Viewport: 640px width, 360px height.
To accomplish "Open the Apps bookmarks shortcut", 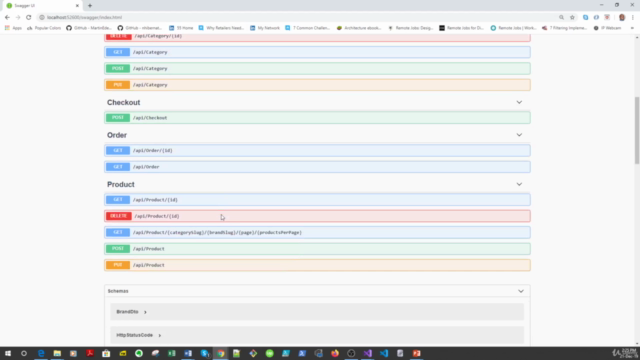I will [x=13, y=28].
